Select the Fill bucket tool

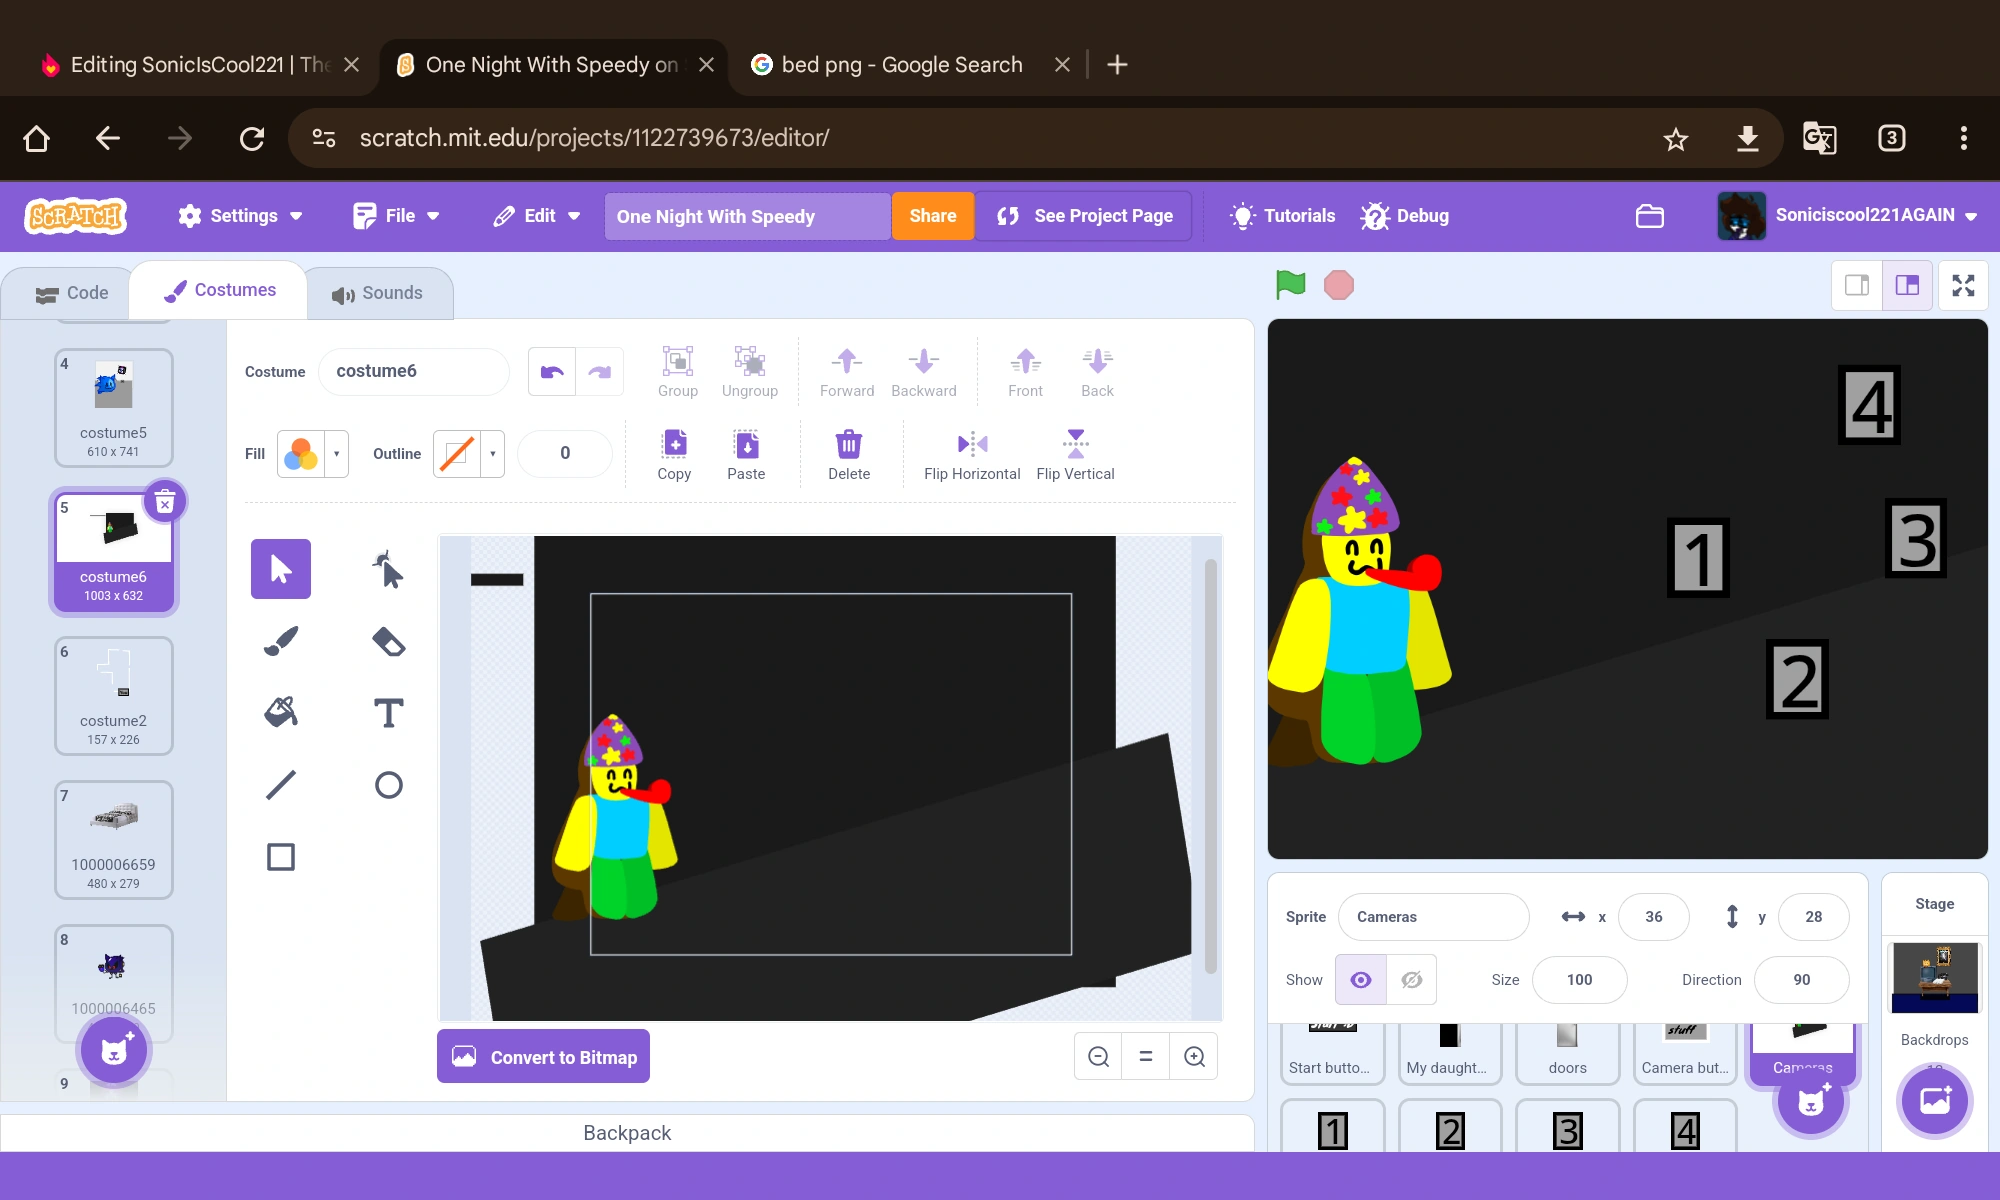pyautogui.click(x=281, y=713)
